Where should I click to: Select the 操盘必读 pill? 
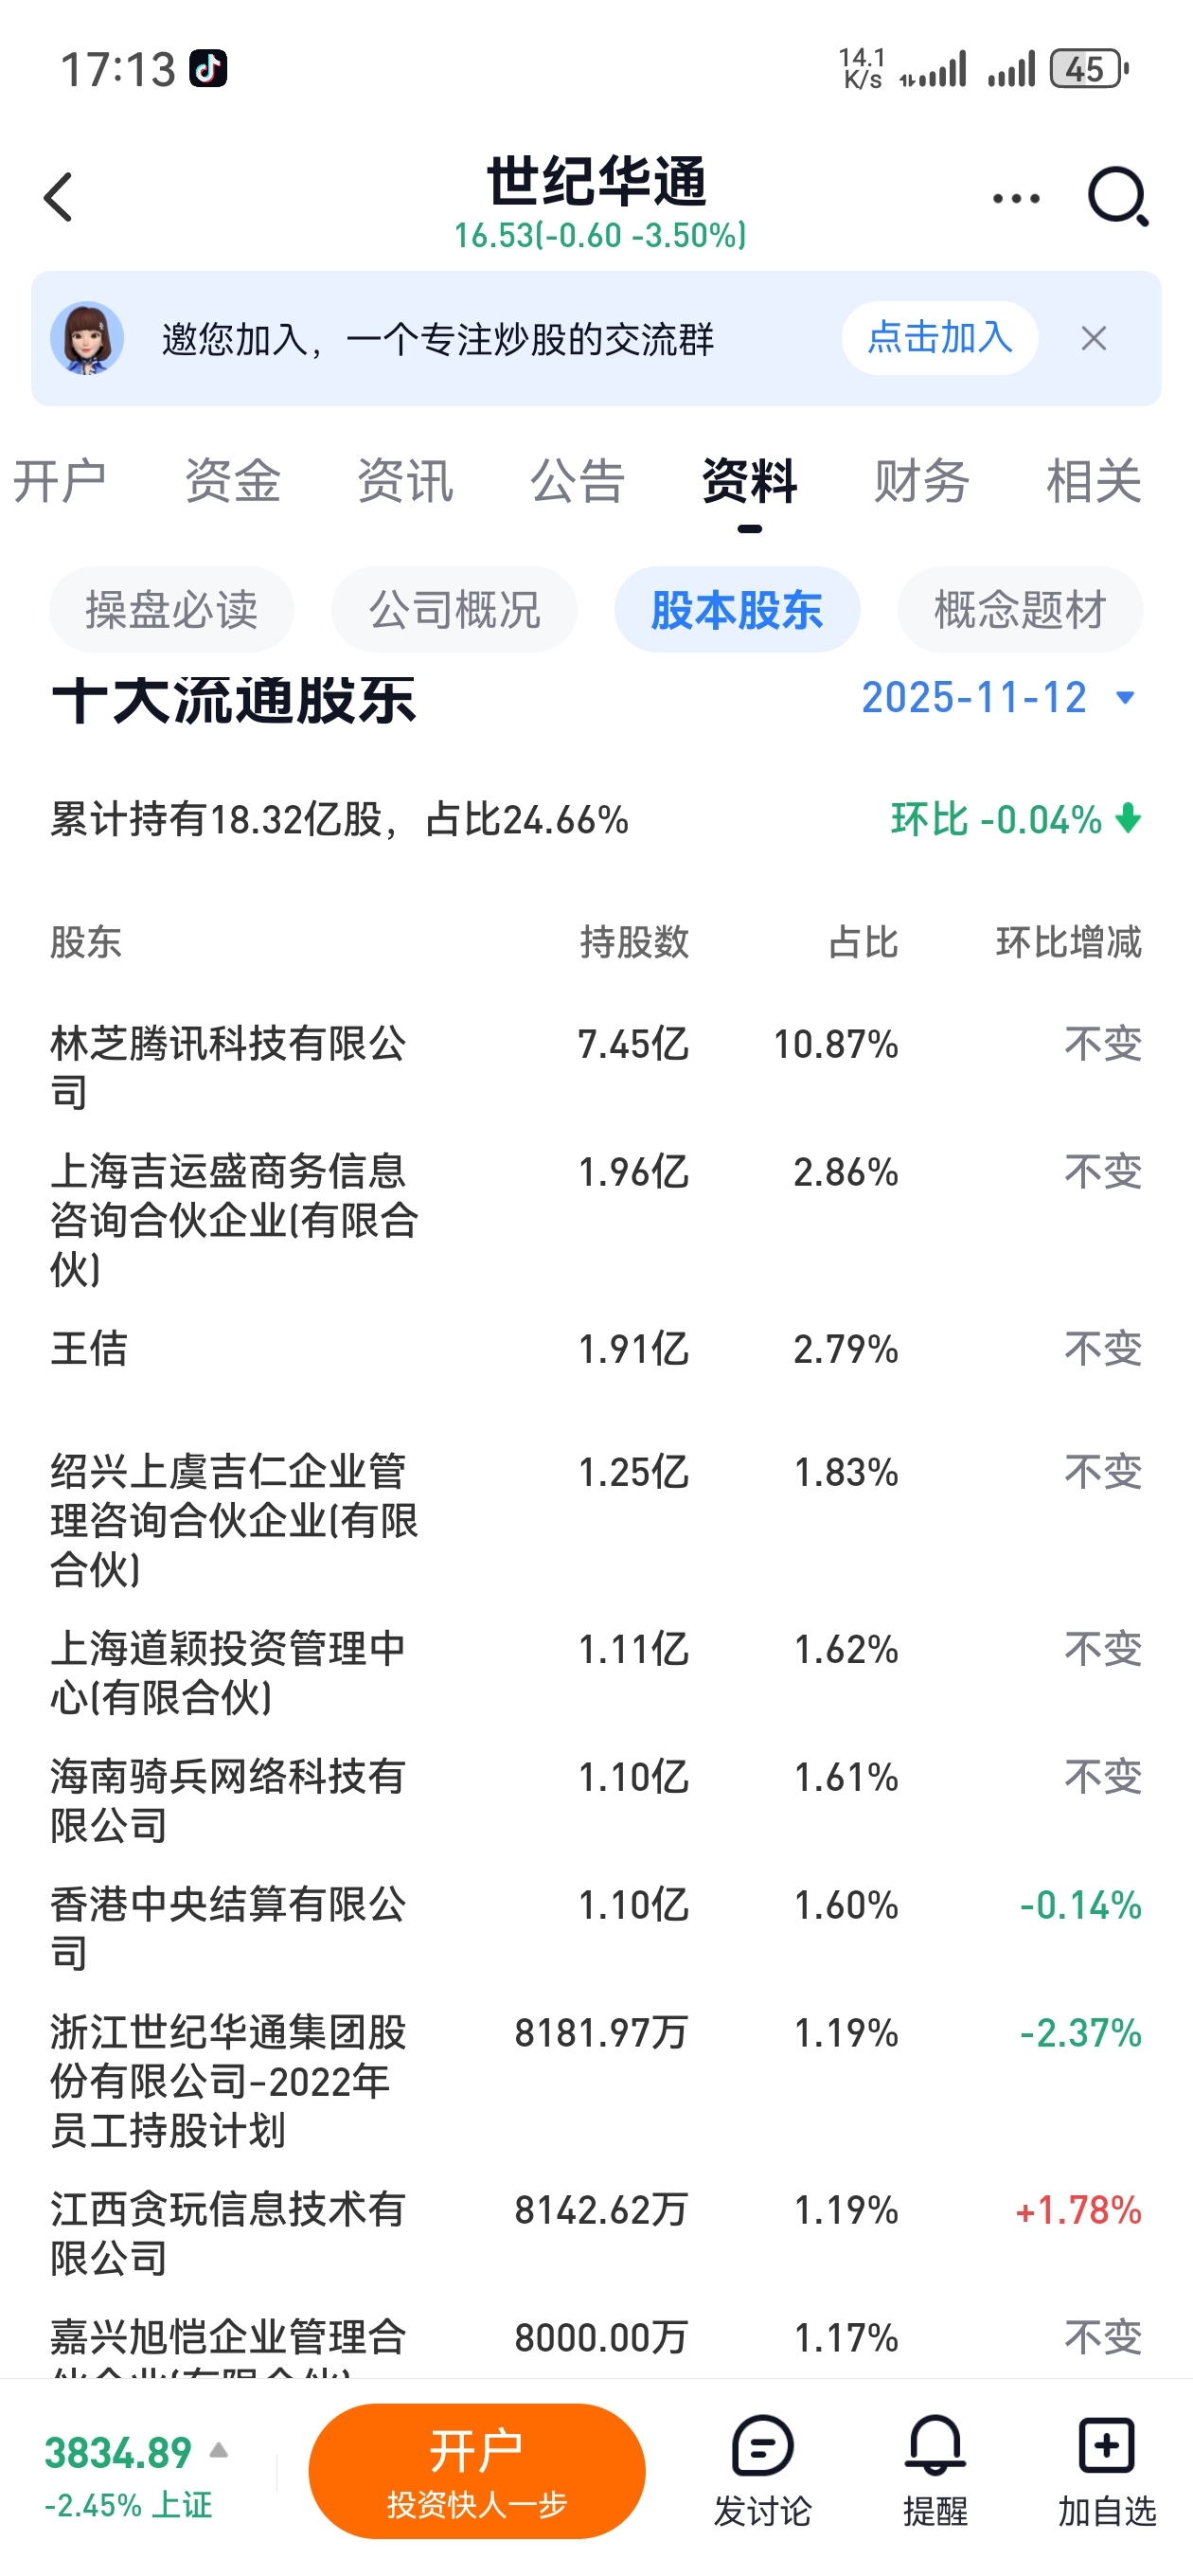coord(171,610)
